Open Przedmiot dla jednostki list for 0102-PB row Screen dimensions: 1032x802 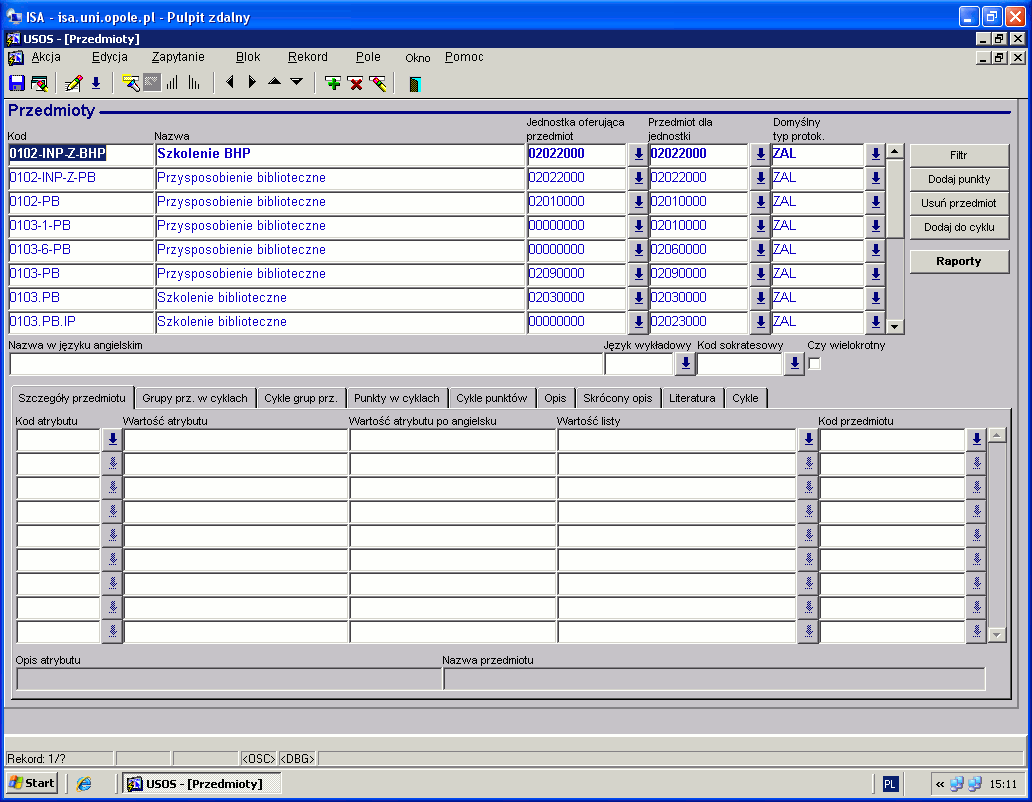[x=760, y=202]
